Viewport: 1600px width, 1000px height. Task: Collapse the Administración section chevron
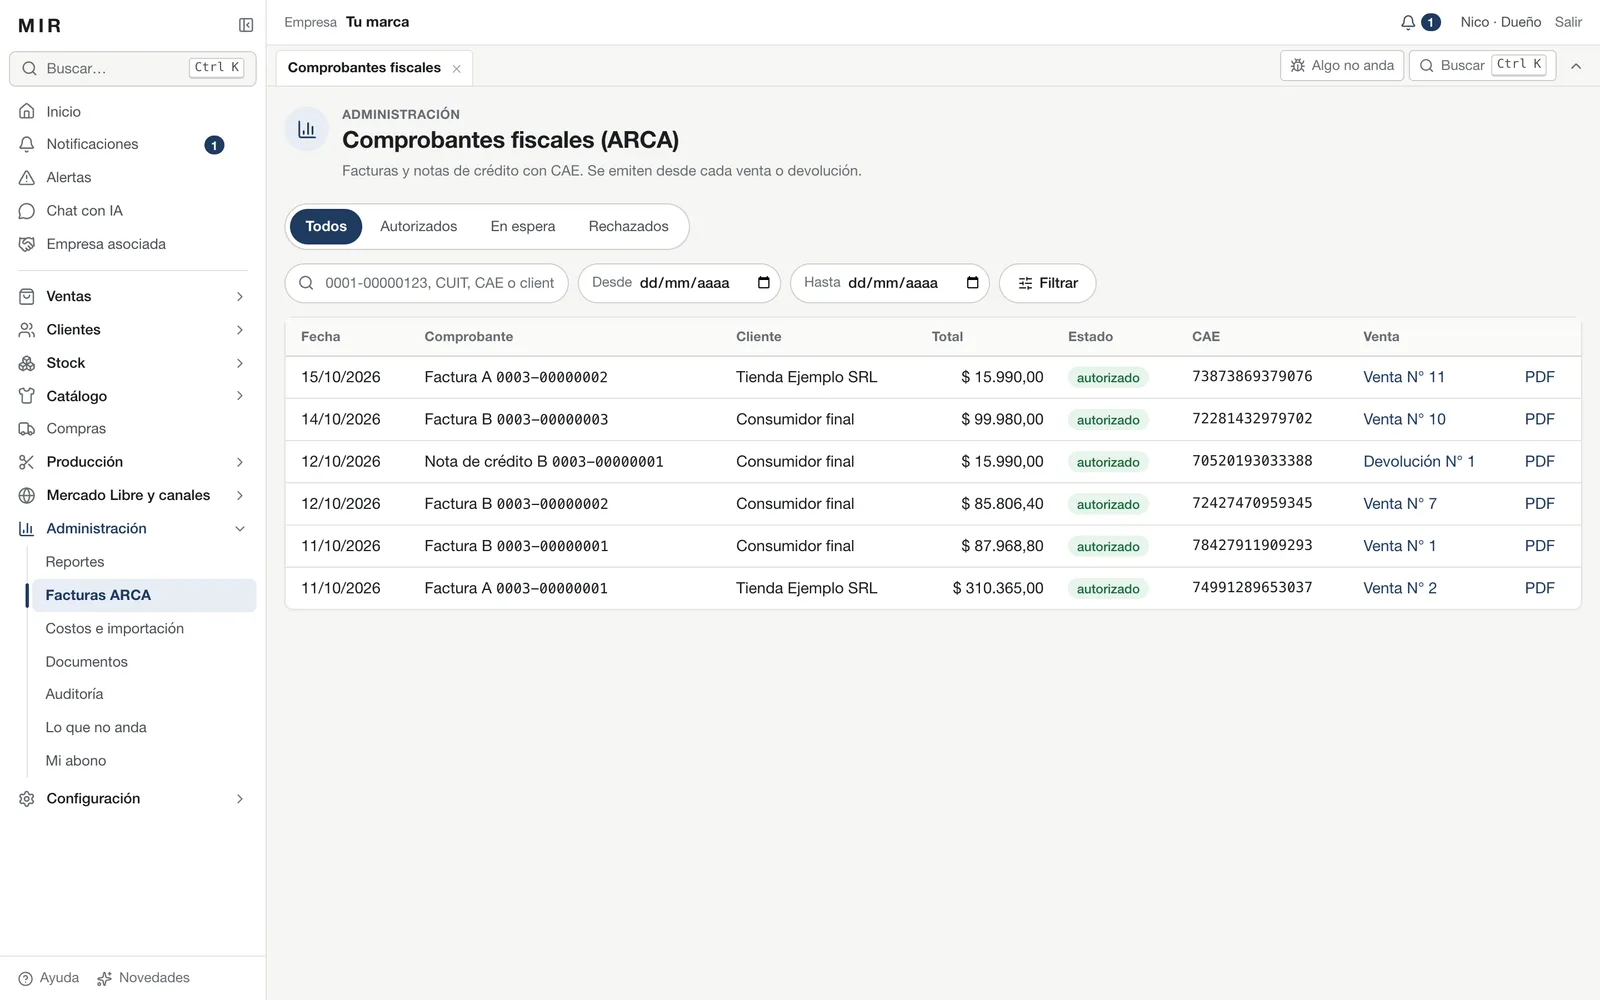point(240,529)
